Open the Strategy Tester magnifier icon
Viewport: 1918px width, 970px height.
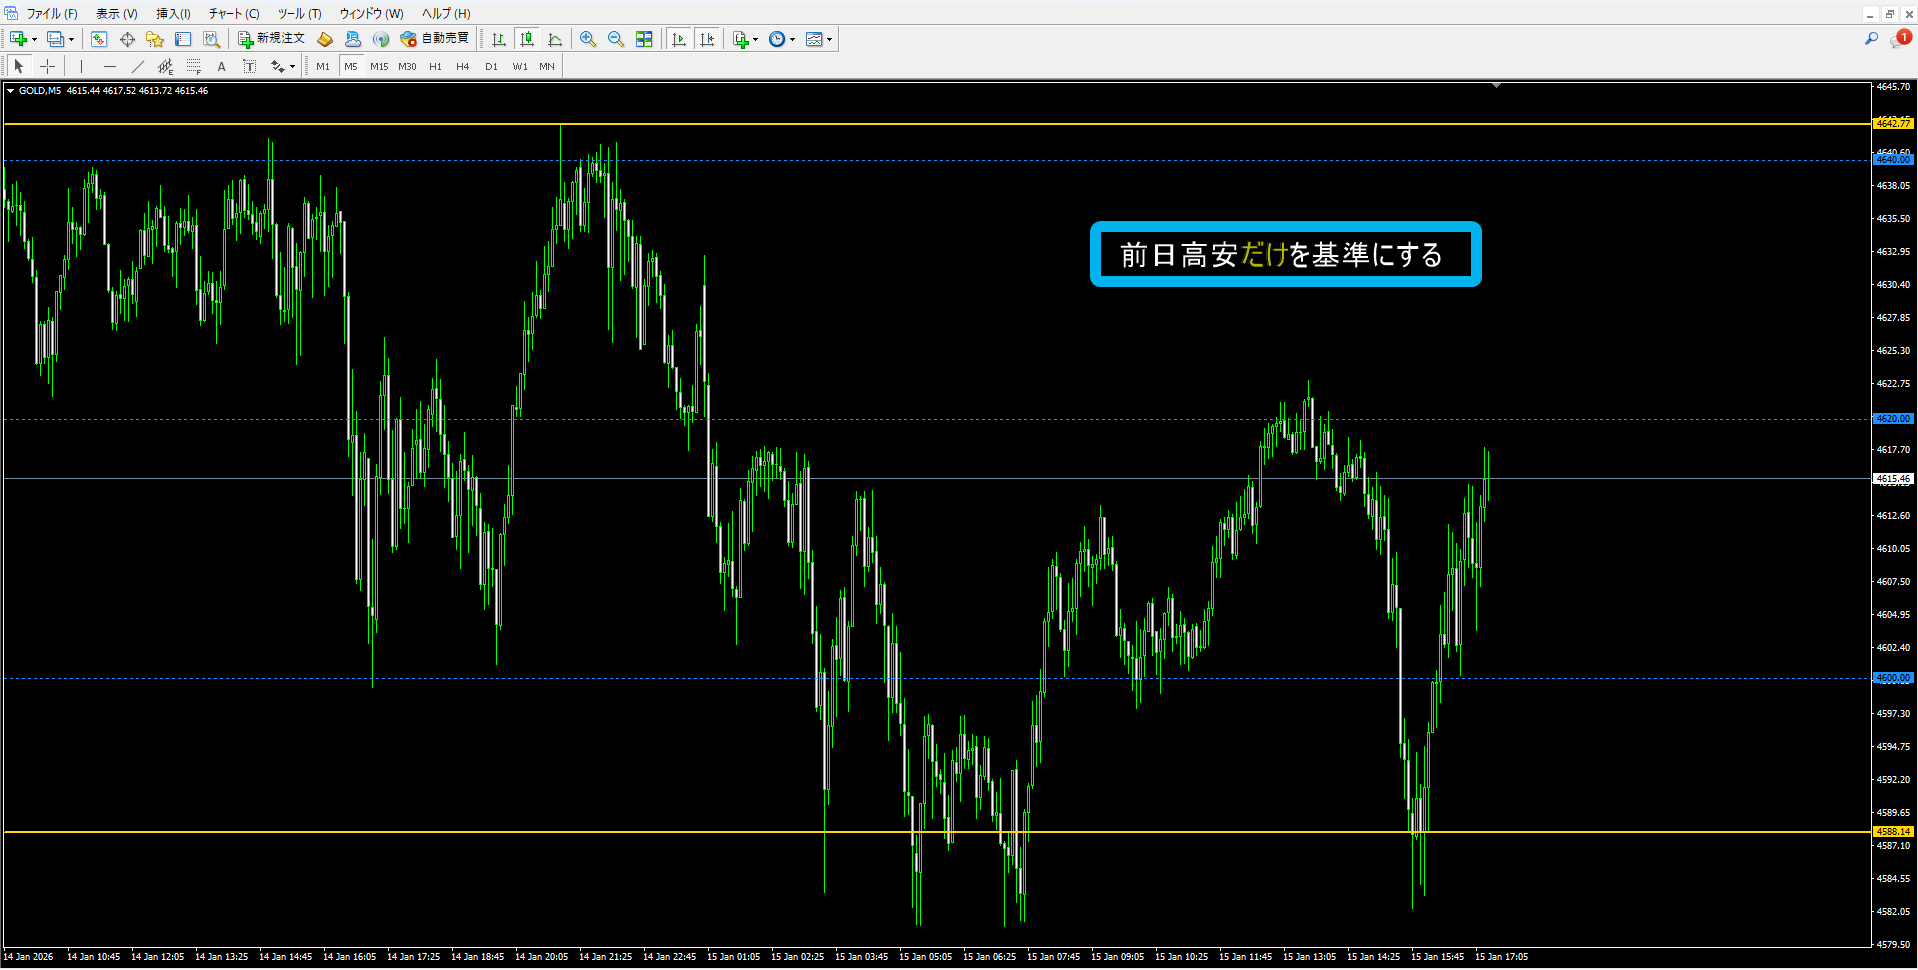211,39
